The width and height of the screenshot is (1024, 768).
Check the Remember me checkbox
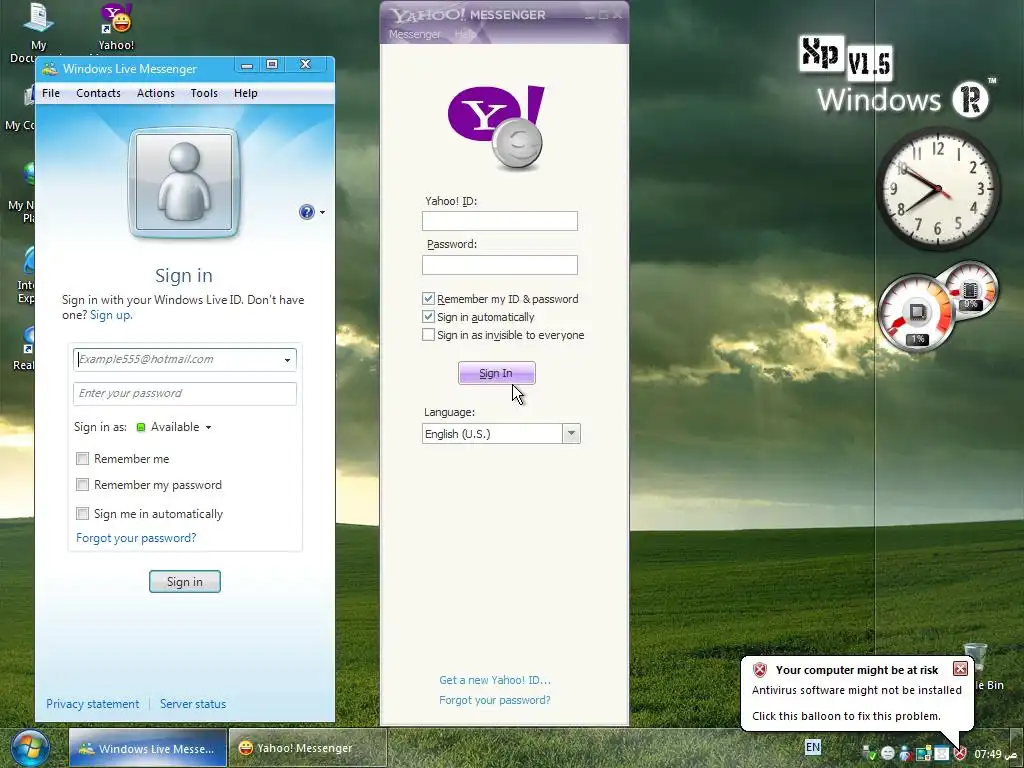[x=82, y=458]
